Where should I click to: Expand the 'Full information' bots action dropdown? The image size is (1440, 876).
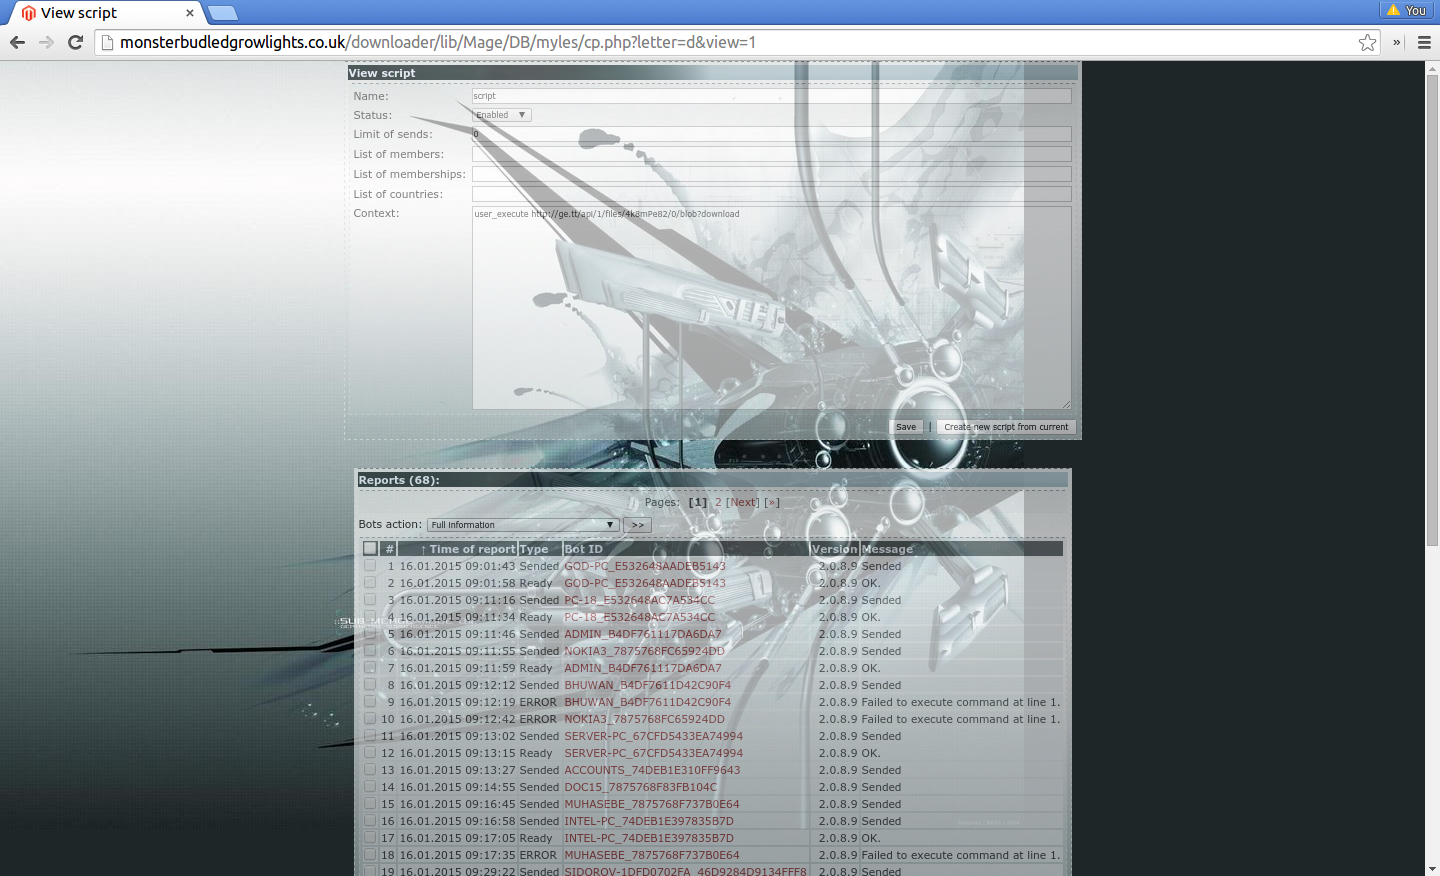point(522,525)
